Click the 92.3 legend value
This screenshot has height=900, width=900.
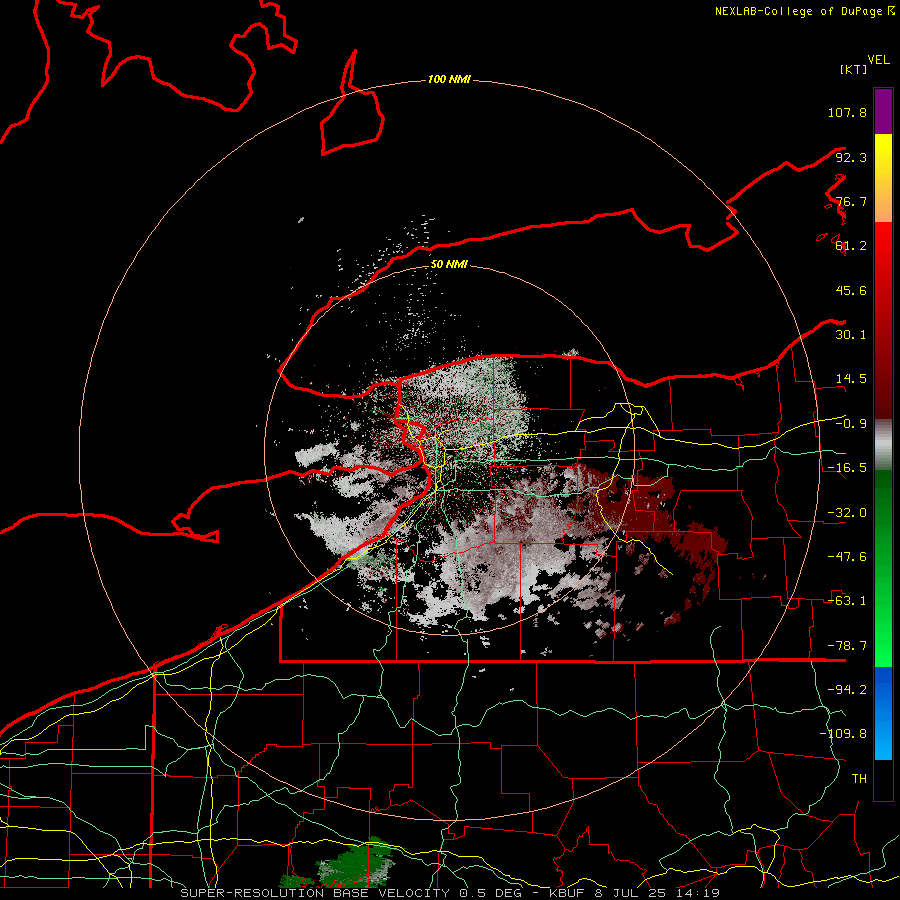coord(851,157)
